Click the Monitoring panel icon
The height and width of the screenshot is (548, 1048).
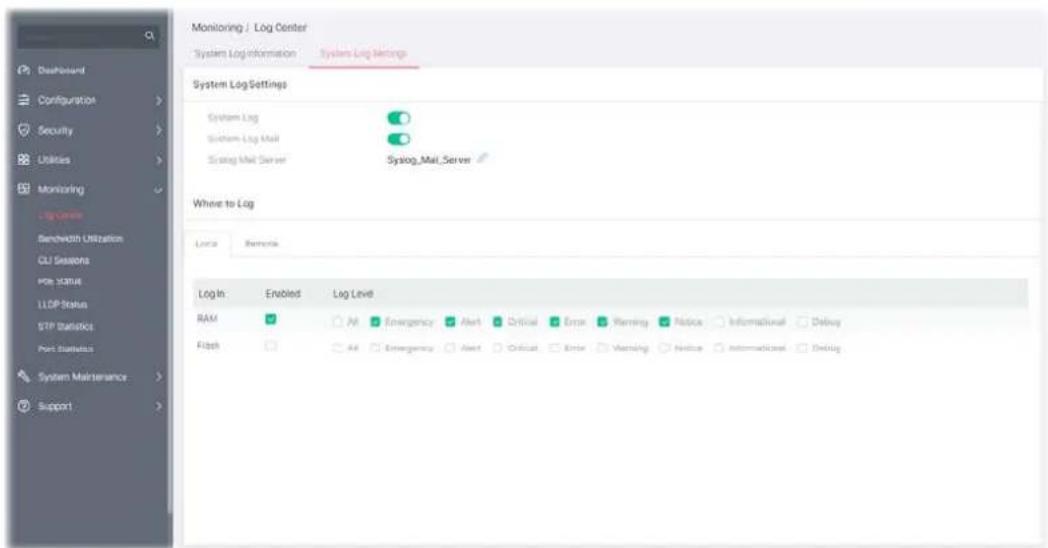click(x=24, y=188)
